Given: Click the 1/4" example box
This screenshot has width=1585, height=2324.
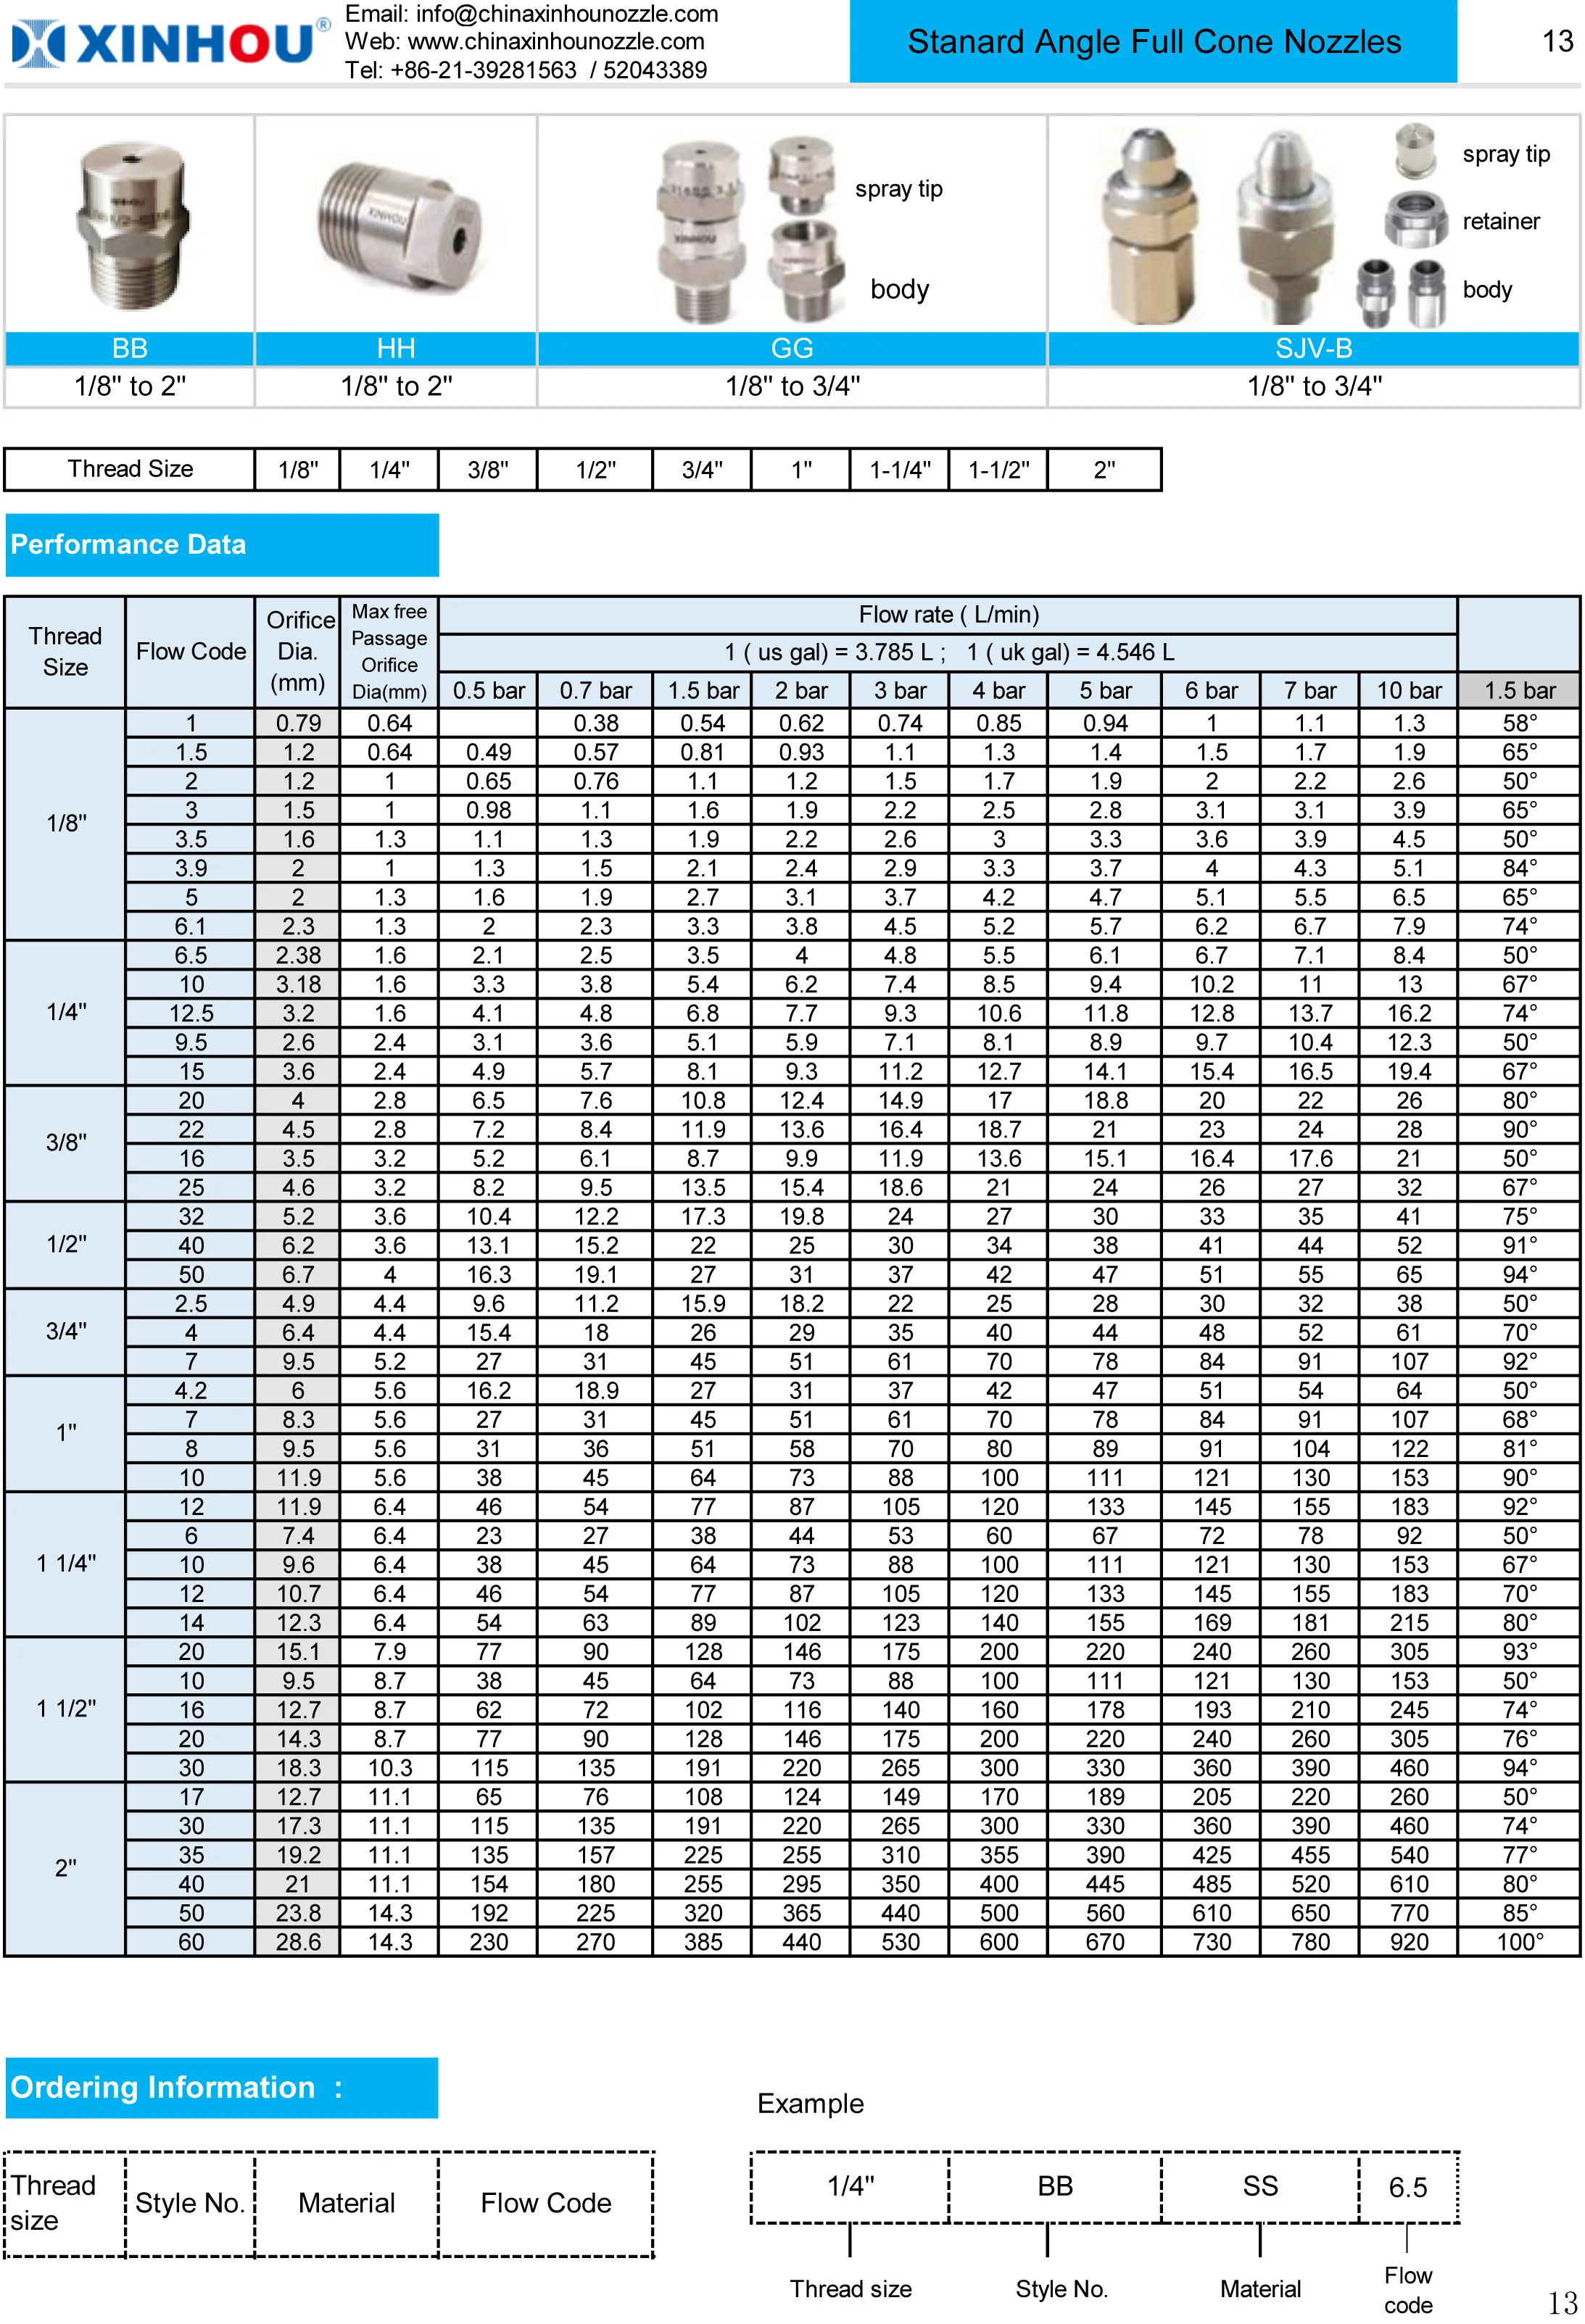Looking at the screenshot, I should pyautogui.click(x=850, y=2187).
